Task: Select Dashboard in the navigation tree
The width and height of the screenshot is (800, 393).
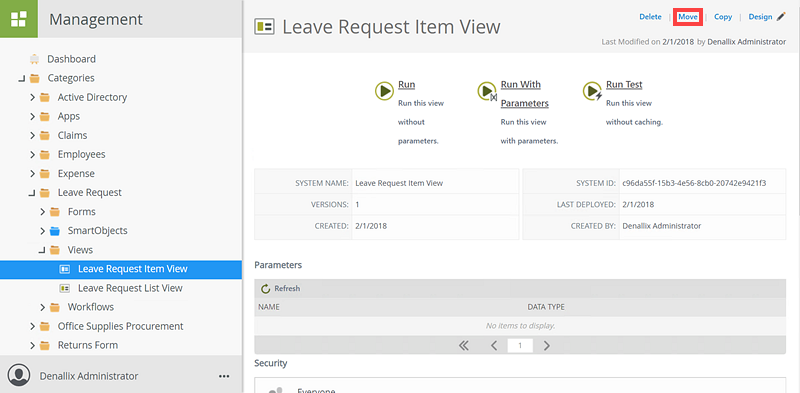Action: tap(71, 59)
